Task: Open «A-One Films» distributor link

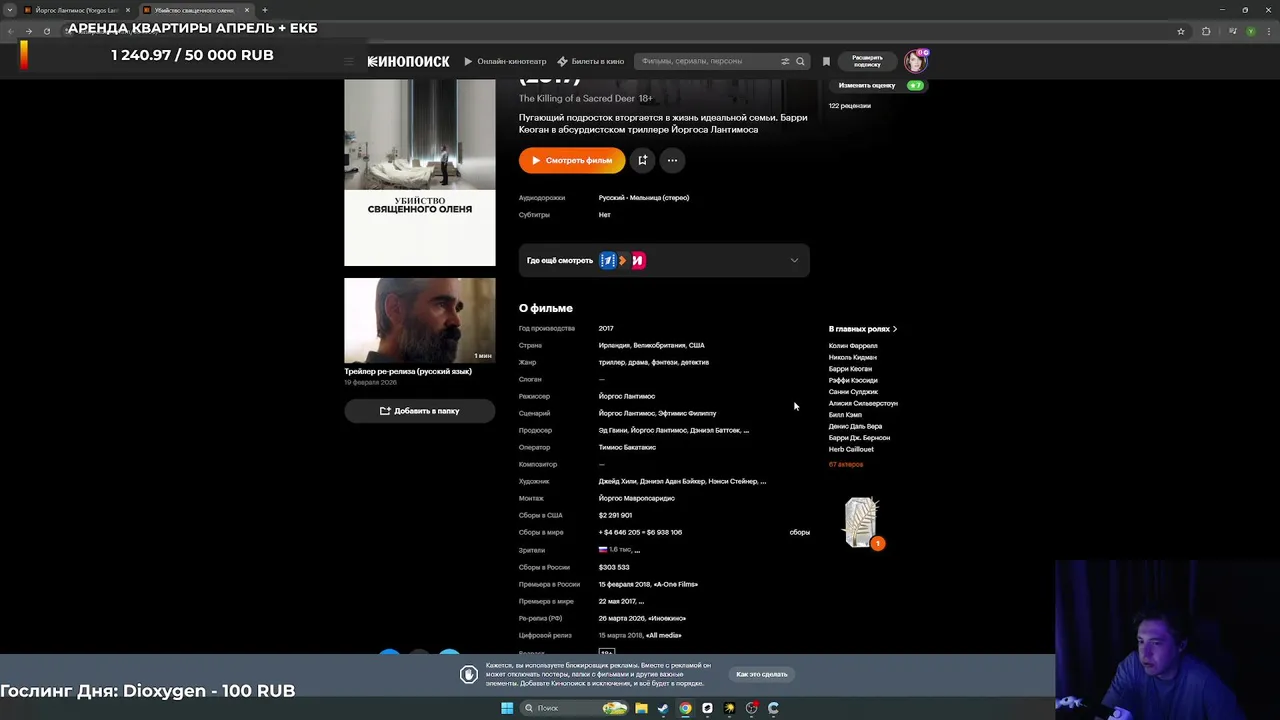Action: click(676, 584)
